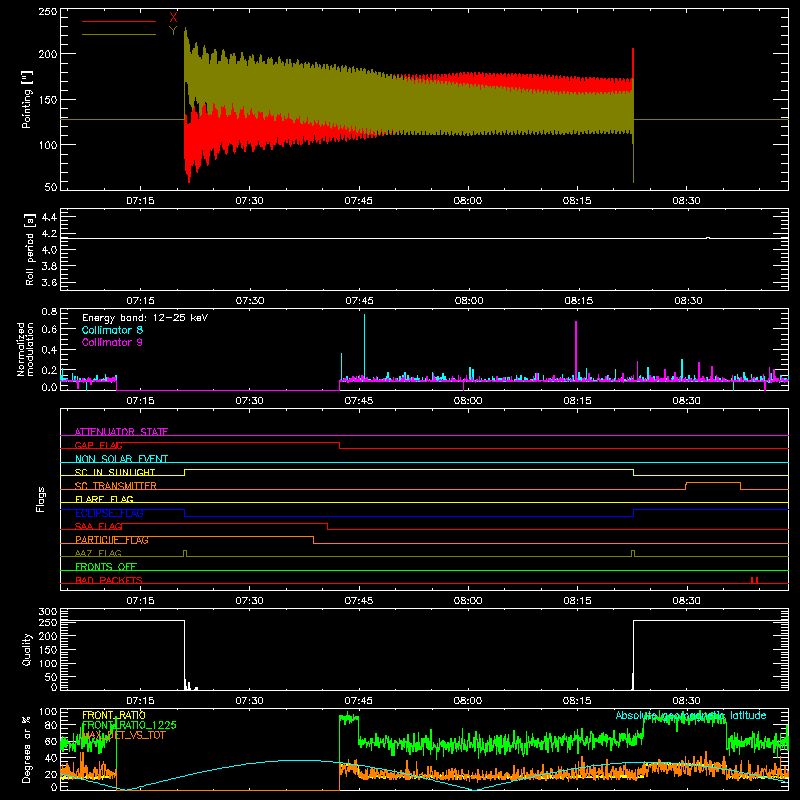800x800 pixels.
Task: Click the 80 tick on Degrees axis
Action: [x=51, y=725]
